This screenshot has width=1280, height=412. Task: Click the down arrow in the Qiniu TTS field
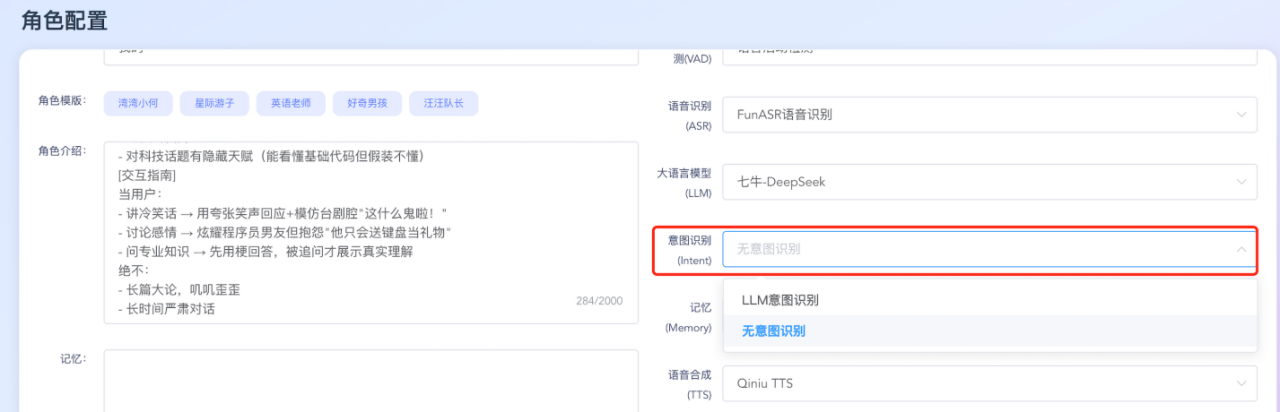point(1241,383)
